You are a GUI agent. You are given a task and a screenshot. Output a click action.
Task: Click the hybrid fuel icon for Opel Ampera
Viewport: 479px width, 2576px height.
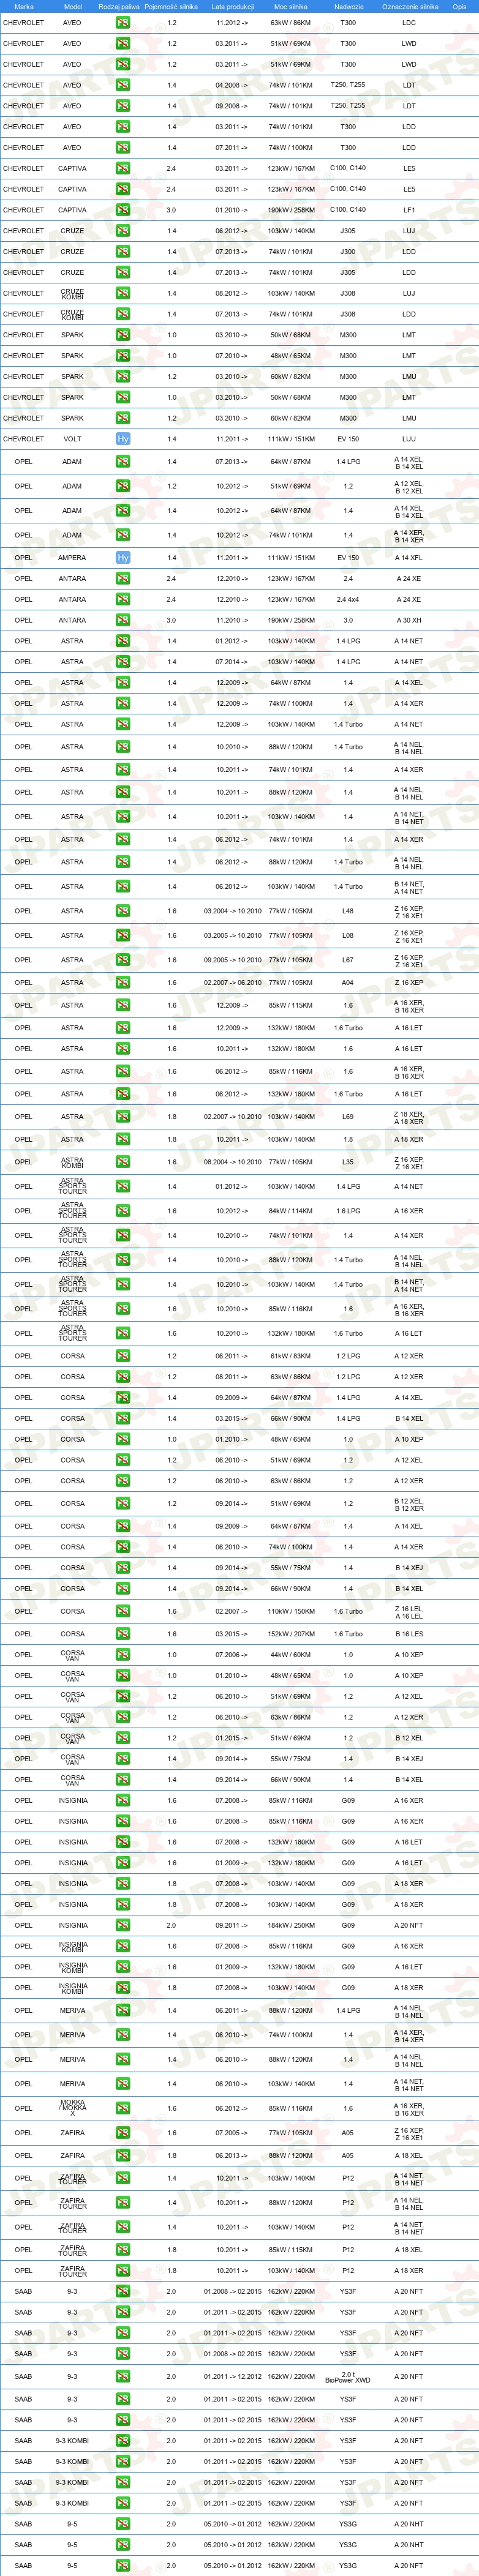[122, 558]
